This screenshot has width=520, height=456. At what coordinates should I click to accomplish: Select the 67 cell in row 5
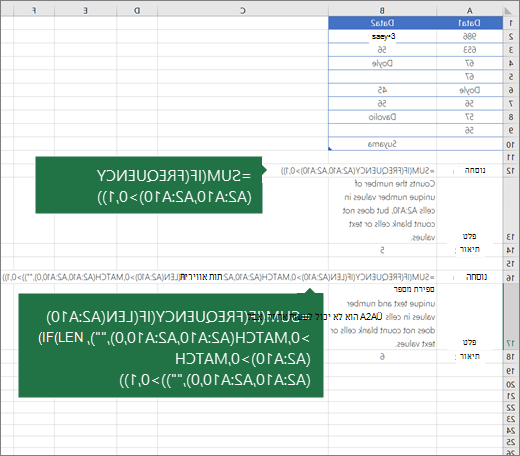[x=469, y=77]
